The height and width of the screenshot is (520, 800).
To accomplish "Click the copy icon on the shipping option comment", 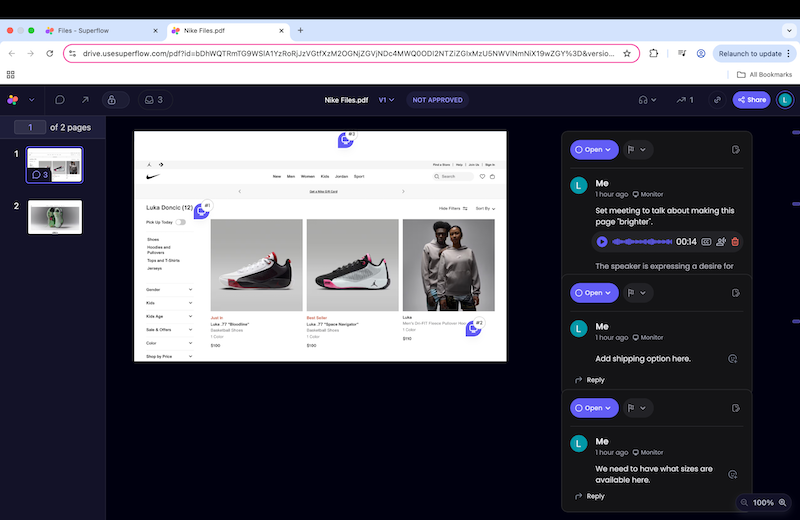I will [736, 293].
